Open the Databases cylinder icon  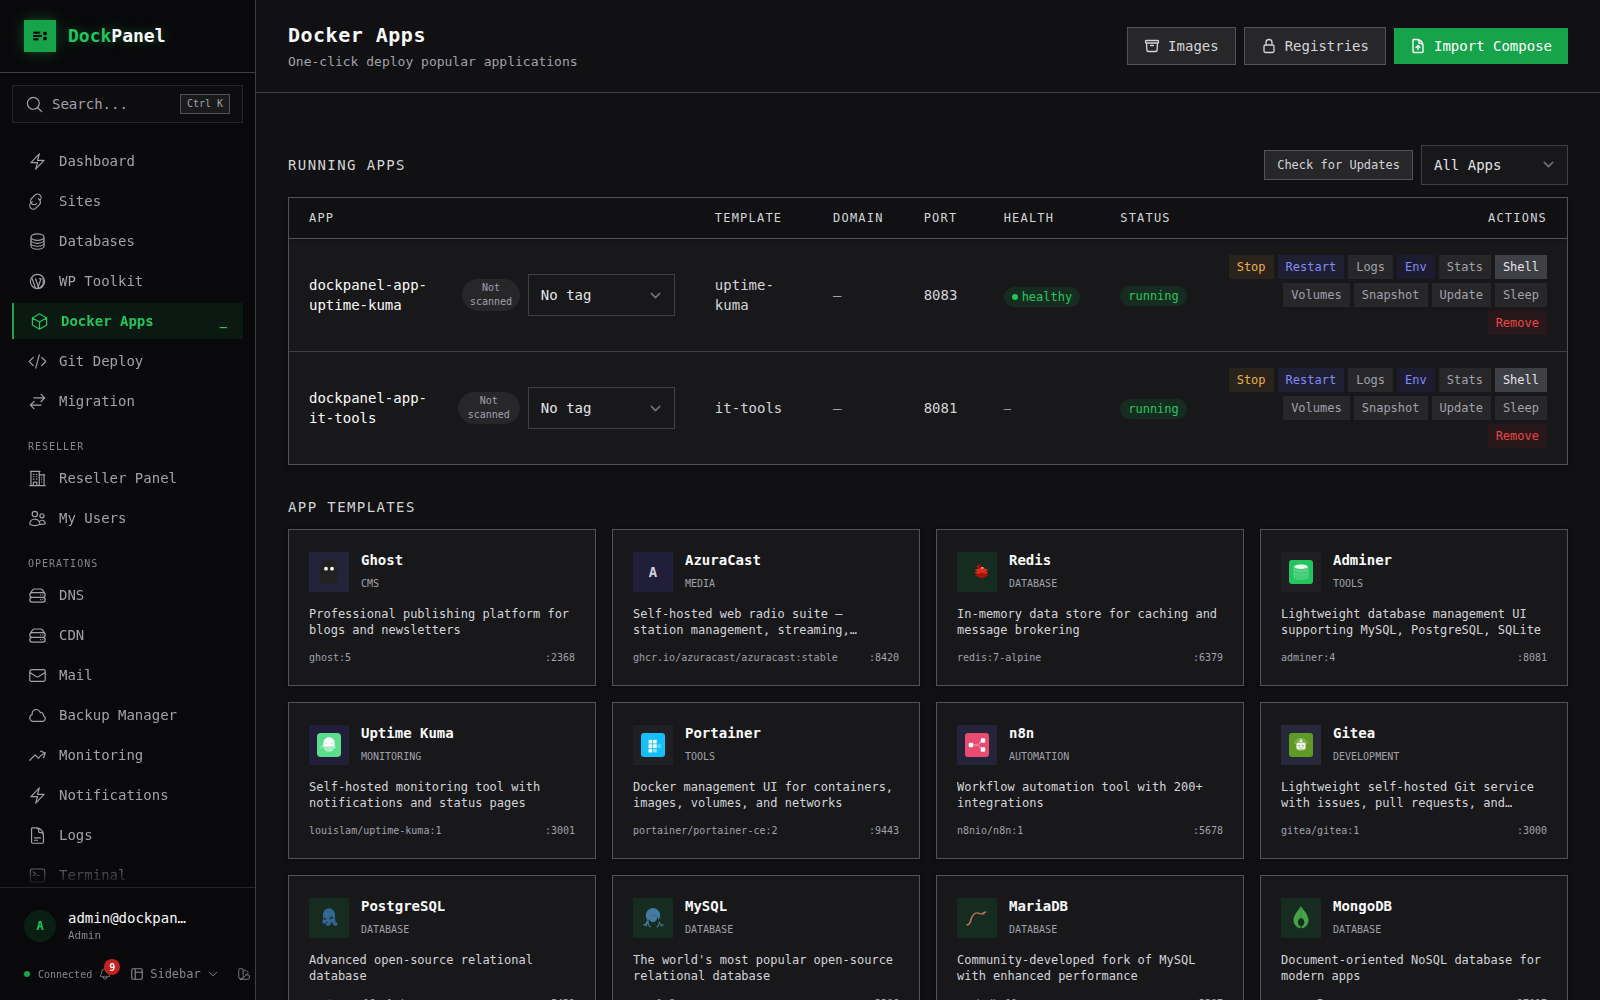pos(38,241)
